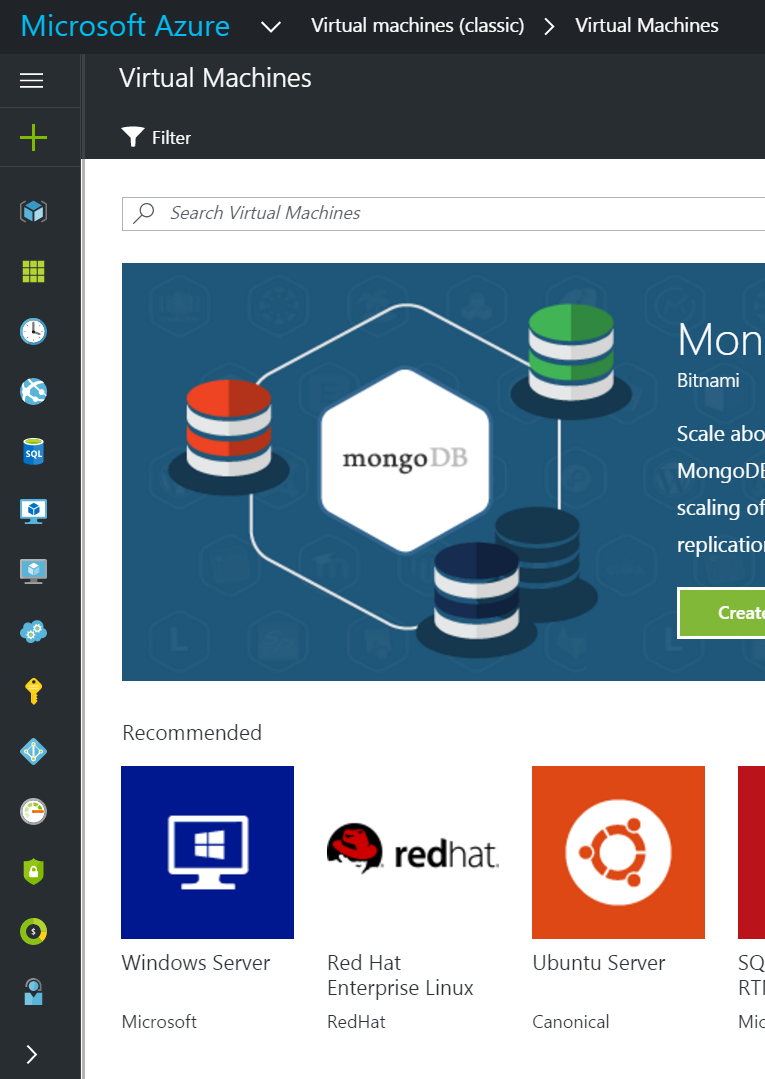Open Cloud services gear-cloud icon
The image size is (765, 1079).
tap(33, 631)
